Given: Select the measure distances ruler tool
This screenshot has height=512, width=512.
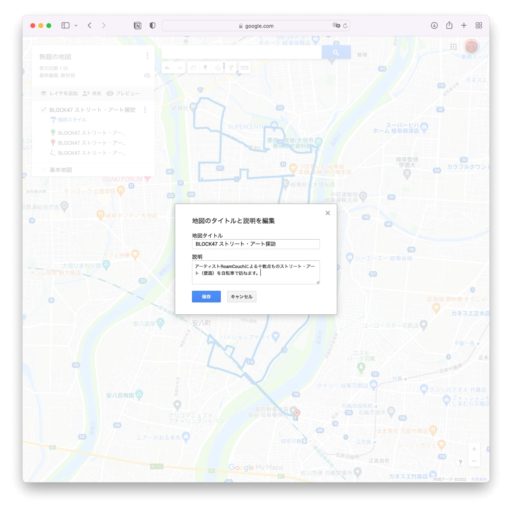Looking at the screenshot, I should [x=244, y=68].
